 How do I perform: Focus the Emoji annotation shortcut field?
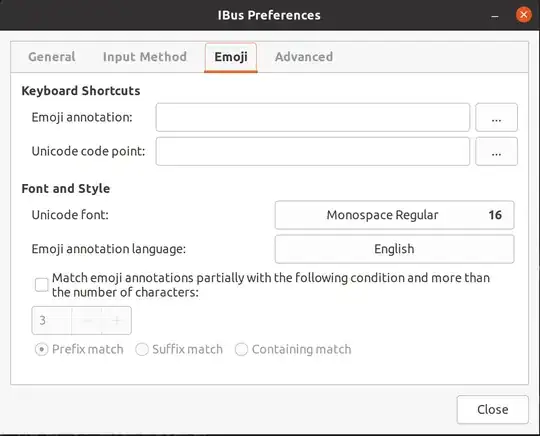(x=313, y=117)
